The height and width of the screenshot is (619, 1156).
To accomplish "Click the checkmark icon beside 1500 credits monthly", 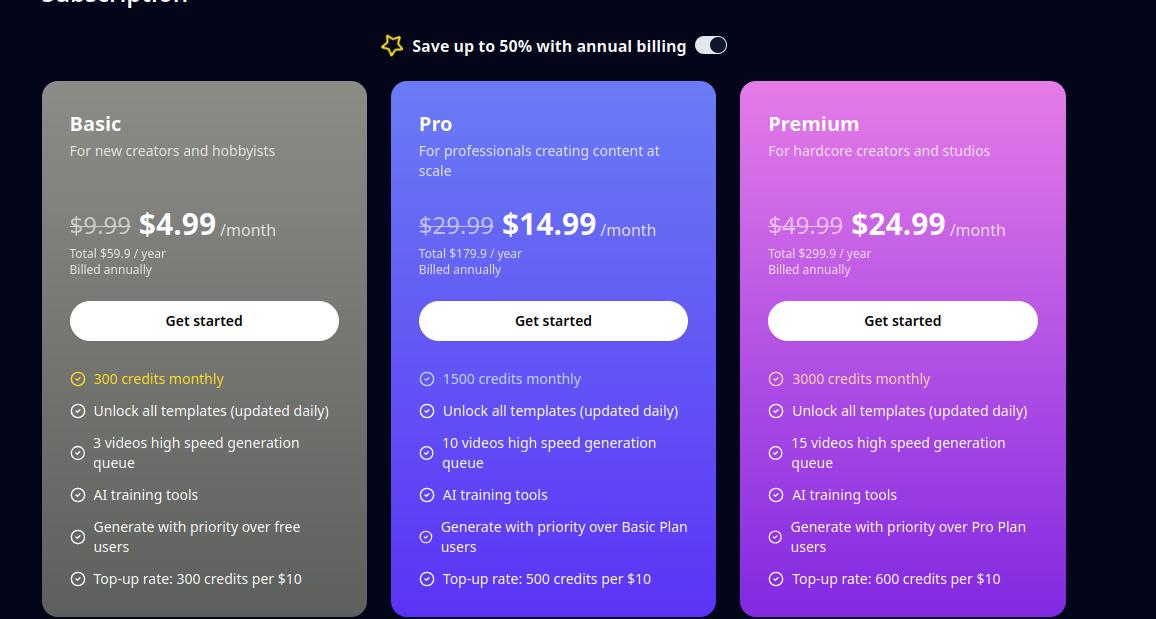I will [427, 379].
